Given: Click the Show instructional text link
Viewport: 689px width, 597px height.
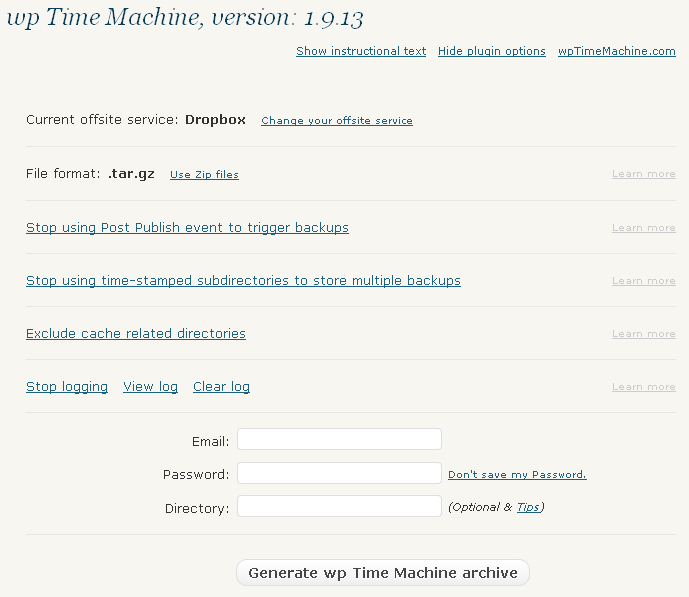Looking at the screenshot, I should click(x=361, y=51).
